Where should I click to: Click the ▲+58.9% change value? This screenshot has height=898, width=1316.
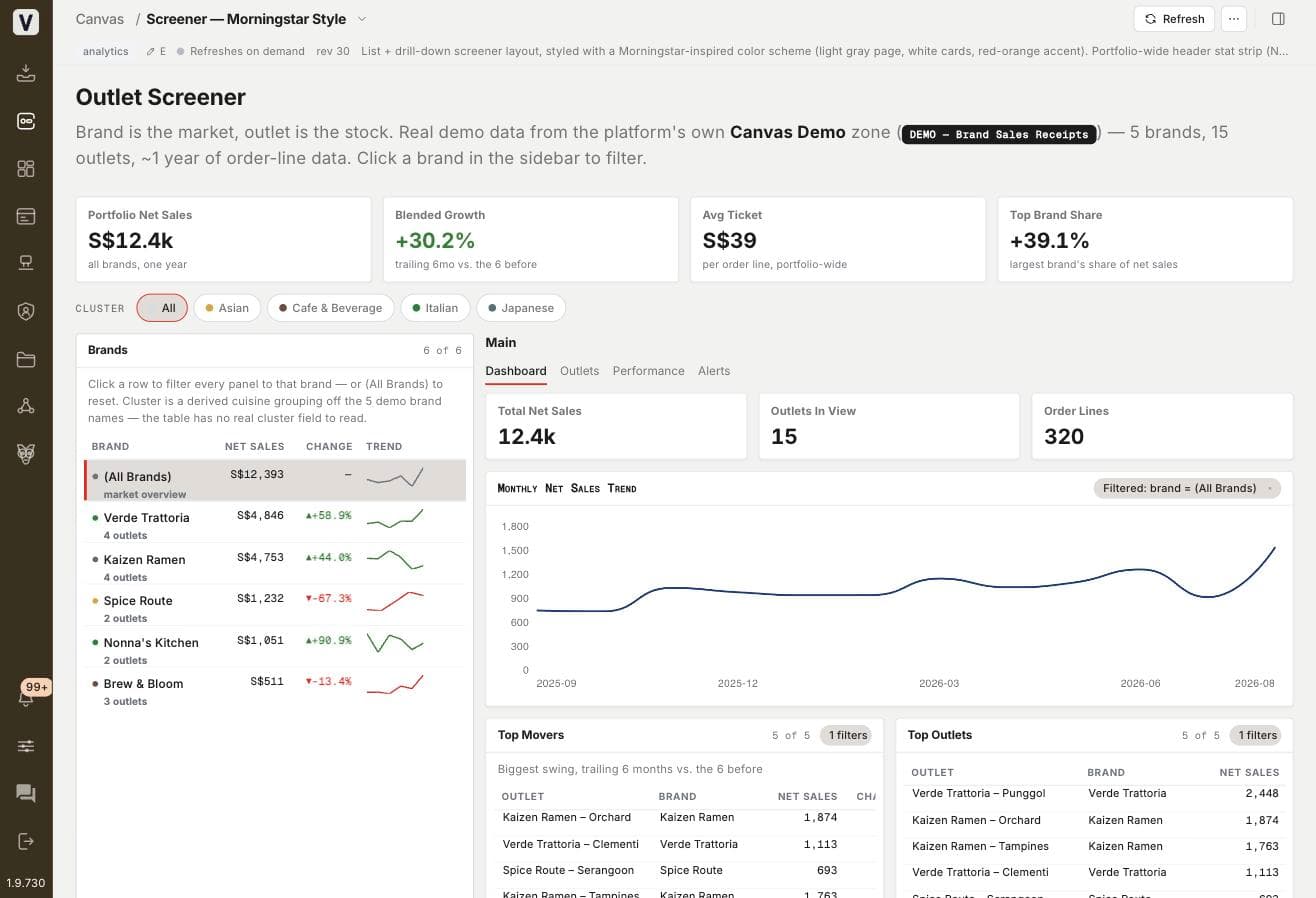(328, 516)
